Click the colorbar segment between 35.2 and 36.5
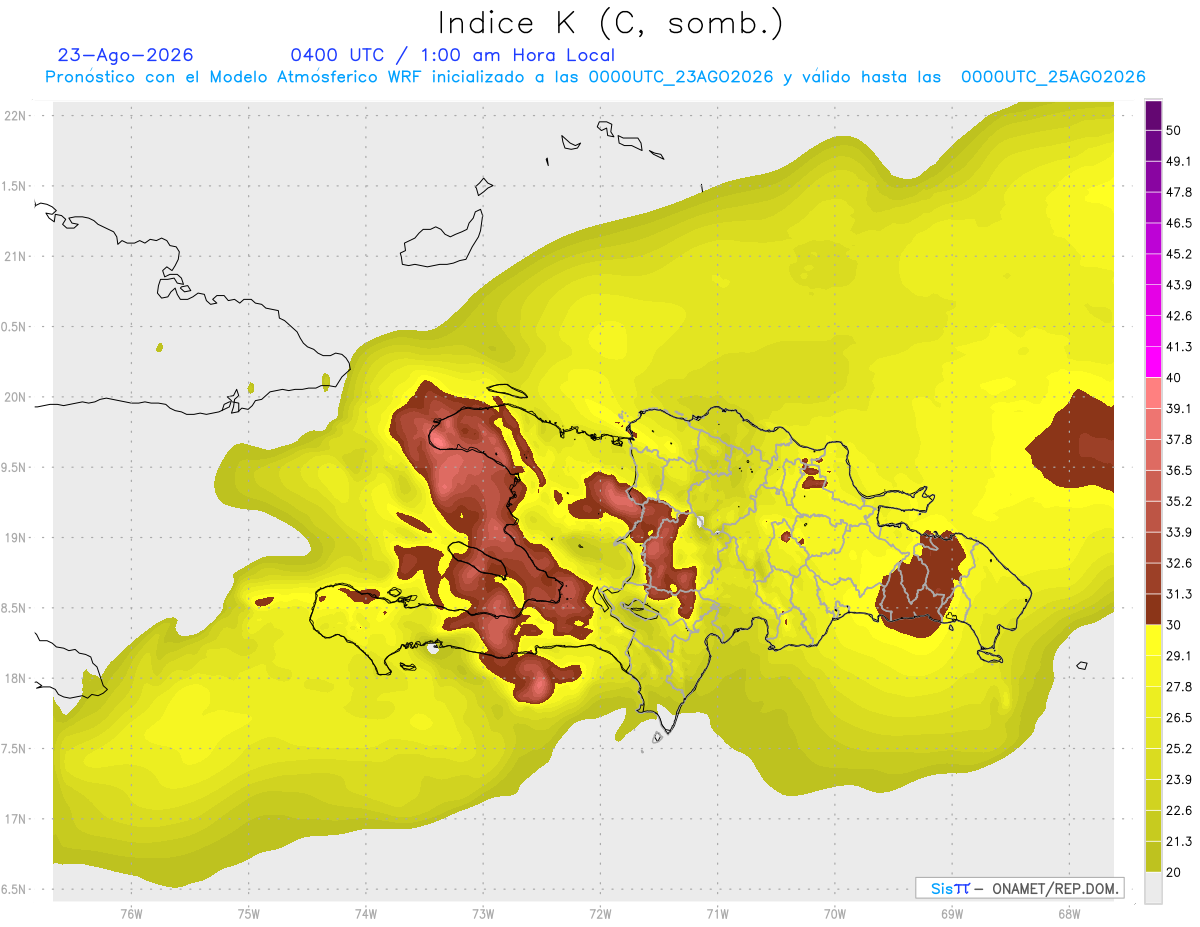 coord(1153,486)
